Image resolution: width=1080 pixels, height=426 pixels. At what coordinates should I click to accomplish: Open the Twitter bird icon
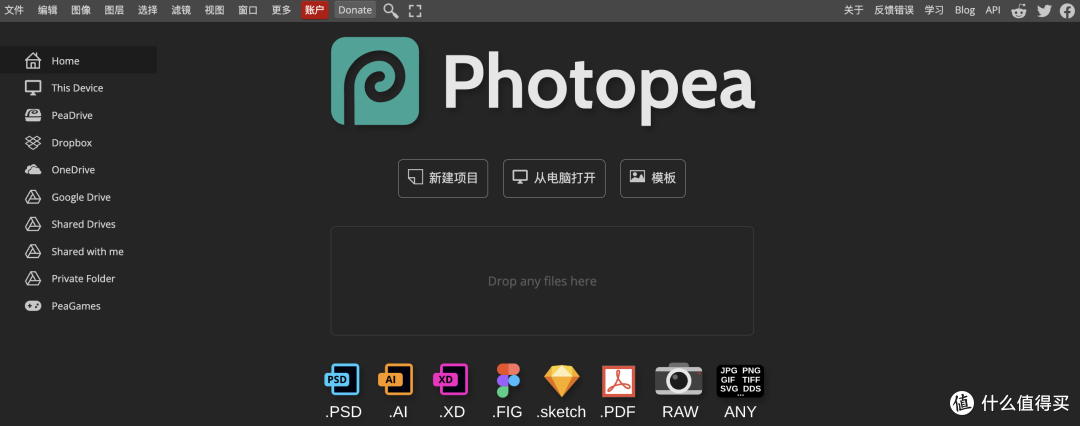tap(1044, 10)
